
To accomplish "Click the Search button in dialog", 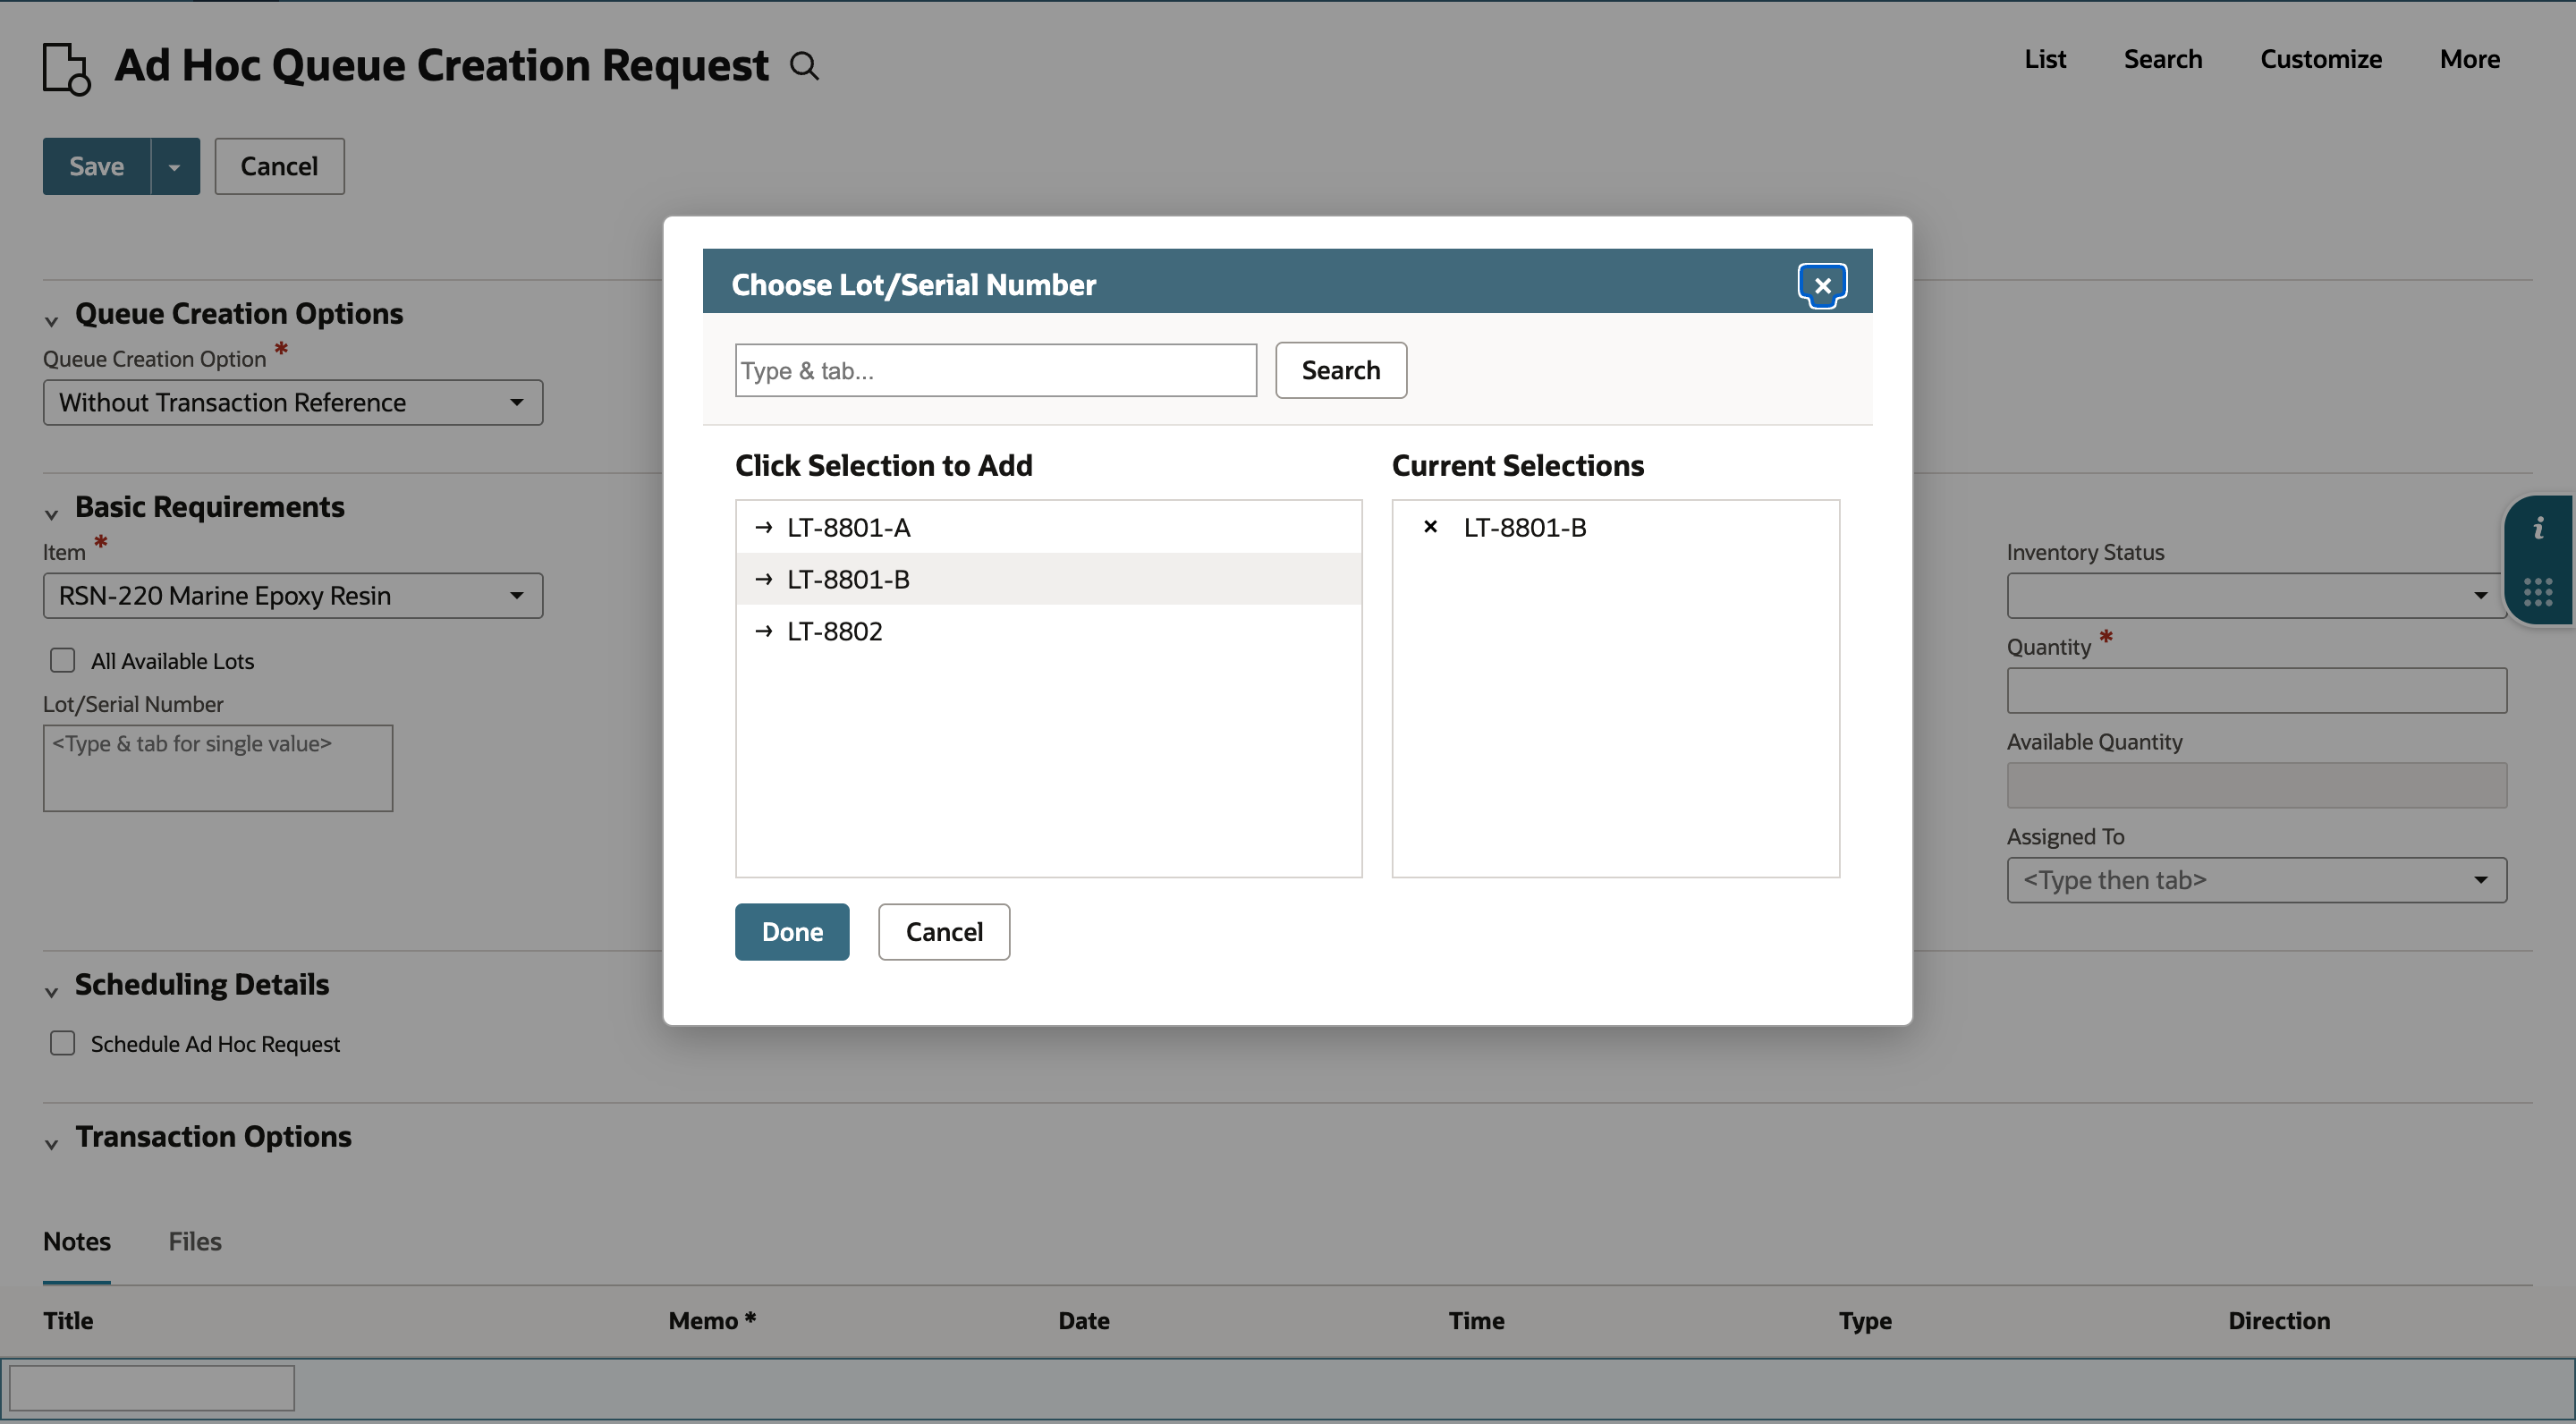I will tap(1341, 370).
